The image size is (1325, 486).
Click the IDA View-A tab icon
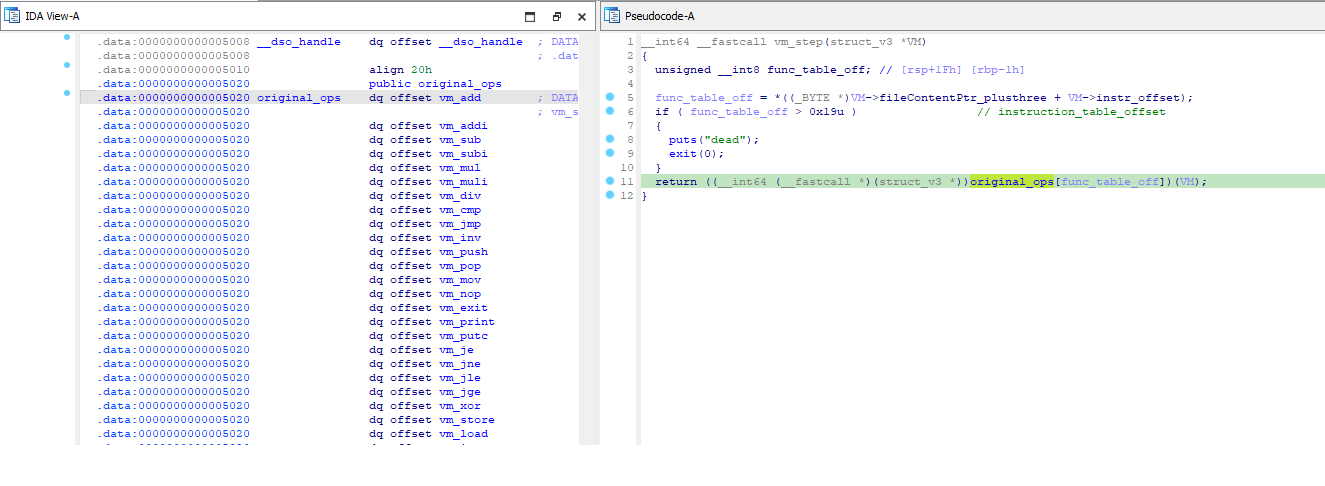tap(14, 16)
